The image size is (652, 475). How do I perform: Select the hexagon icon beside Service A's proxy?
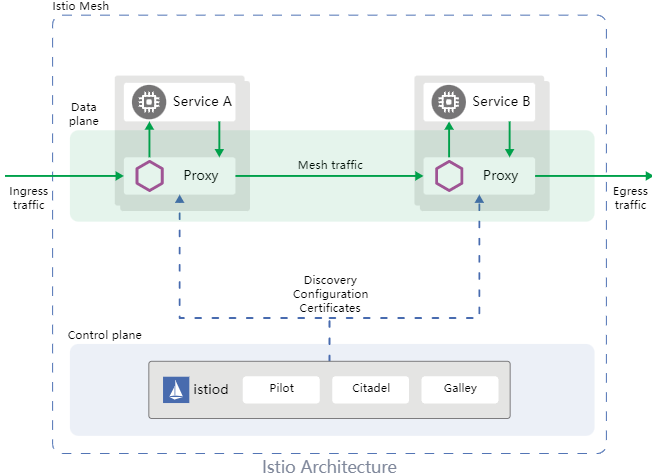pos(150,176)
